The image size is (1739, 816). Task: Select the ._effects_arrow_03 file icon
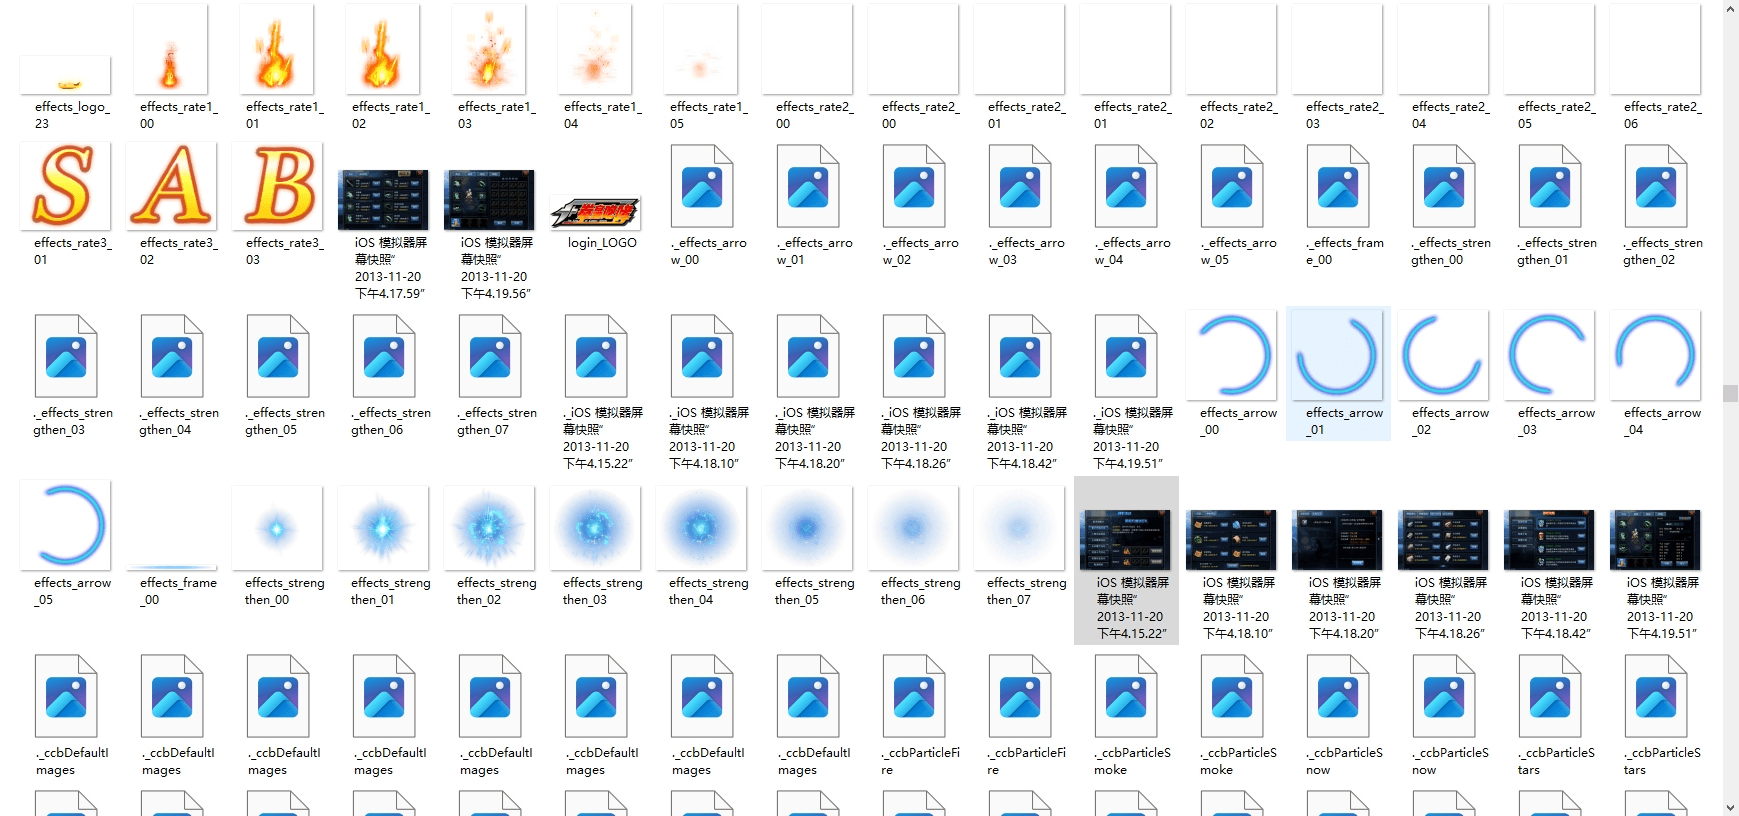point(1020,188)
